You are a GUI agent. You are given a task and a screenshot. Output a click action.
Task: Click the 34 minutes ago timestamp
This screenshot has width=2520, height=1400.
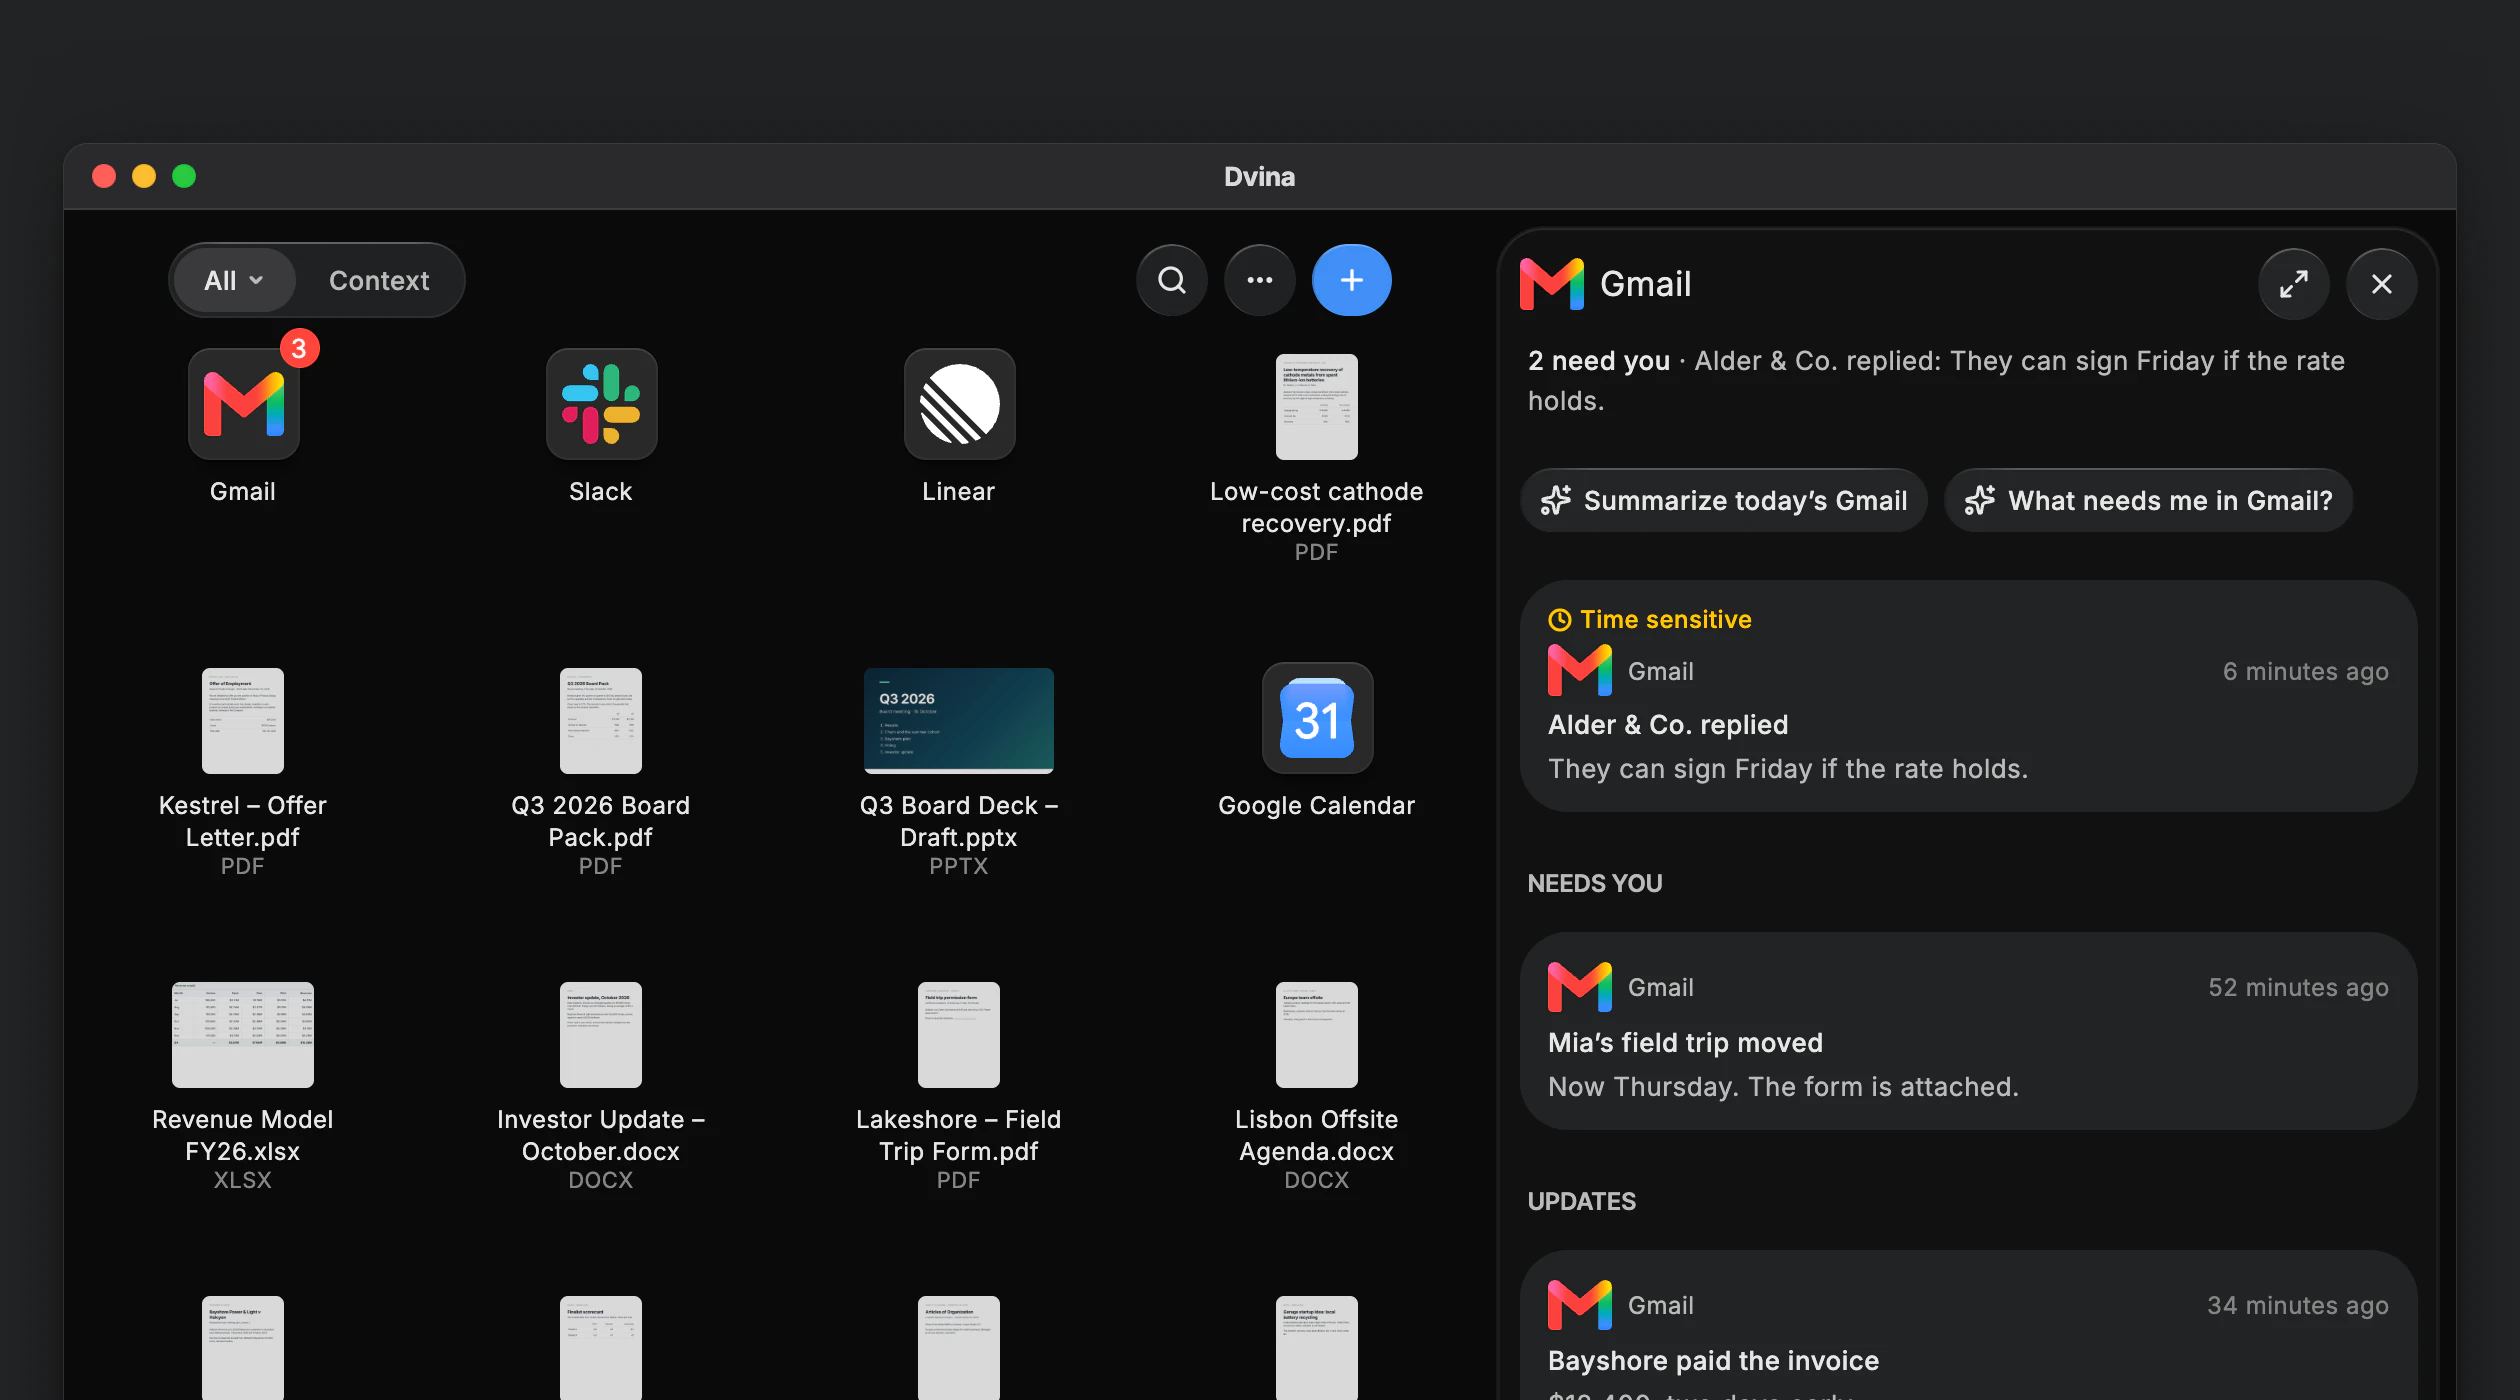[x=2298, y=1306]
